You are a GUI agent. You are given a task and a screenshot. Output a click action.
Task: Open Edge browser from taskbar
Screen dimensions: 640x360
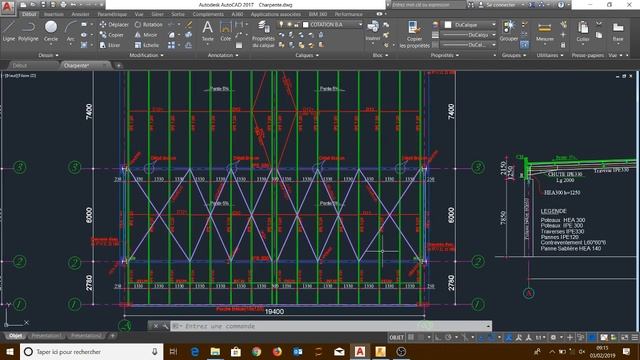coord(195,351)
